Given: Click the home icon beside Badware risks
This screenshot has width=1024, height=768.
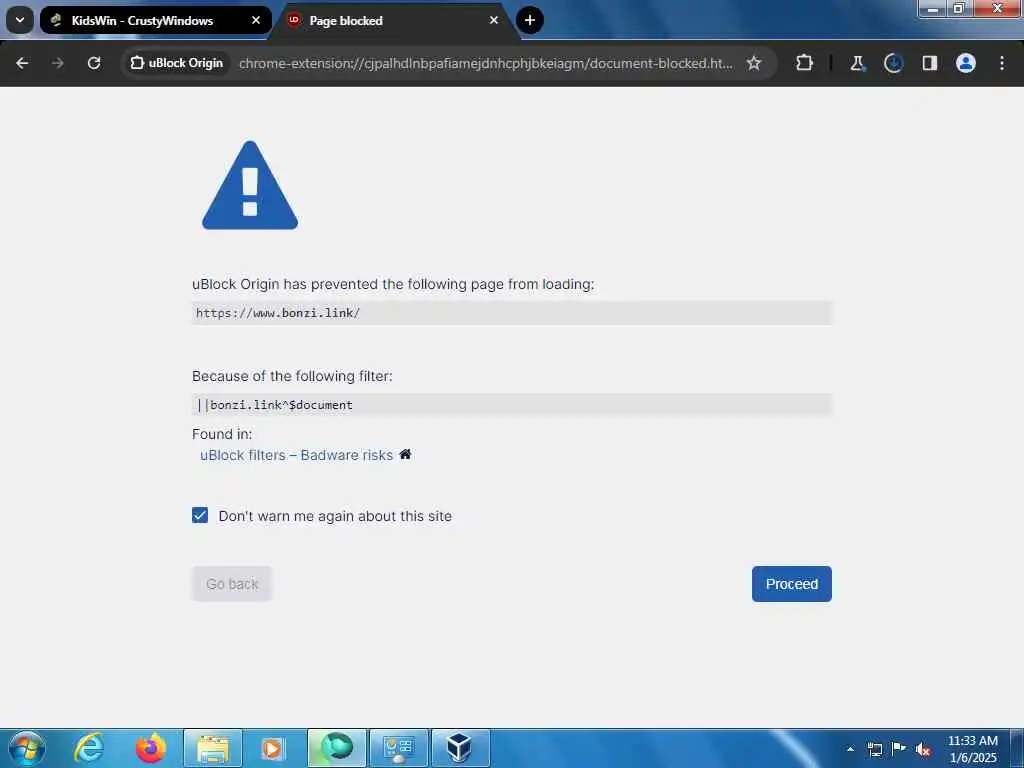Looking at the screenshot, I should (405, 455).
